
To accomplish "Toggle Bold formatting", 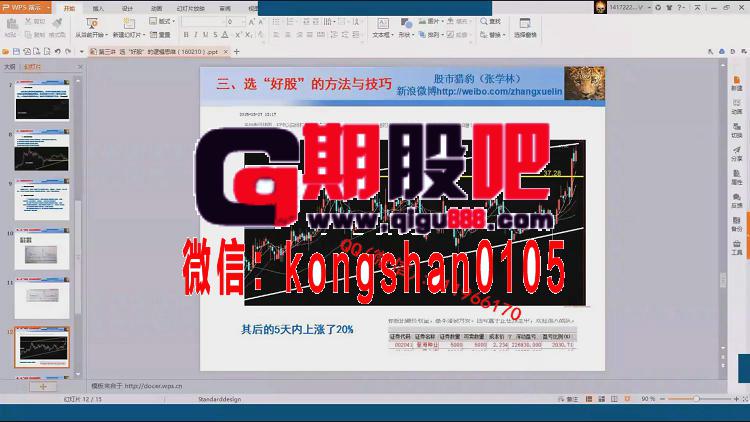I will [x=186, y=35].
